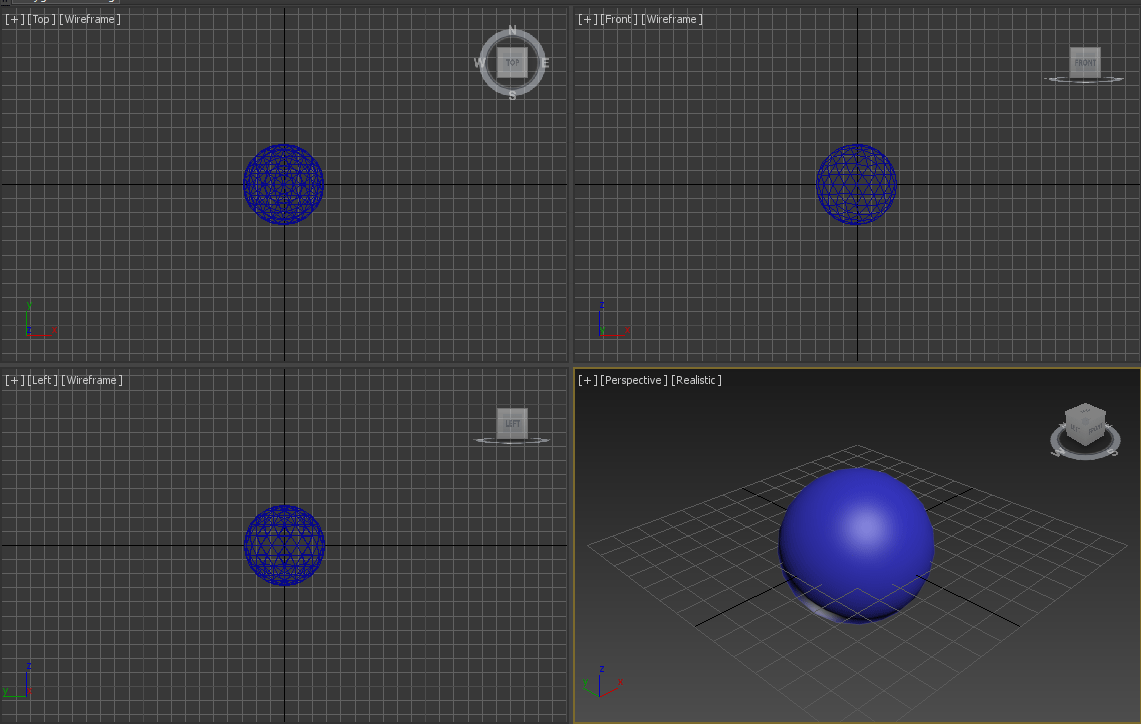Open the Left viewport [Wireframe] shading label
The height and width of the screenshot is (724, 1141).
point(92,380)
